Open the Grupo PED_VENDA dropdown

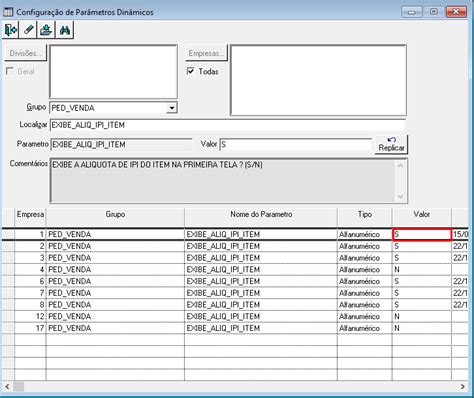point(172,108)
